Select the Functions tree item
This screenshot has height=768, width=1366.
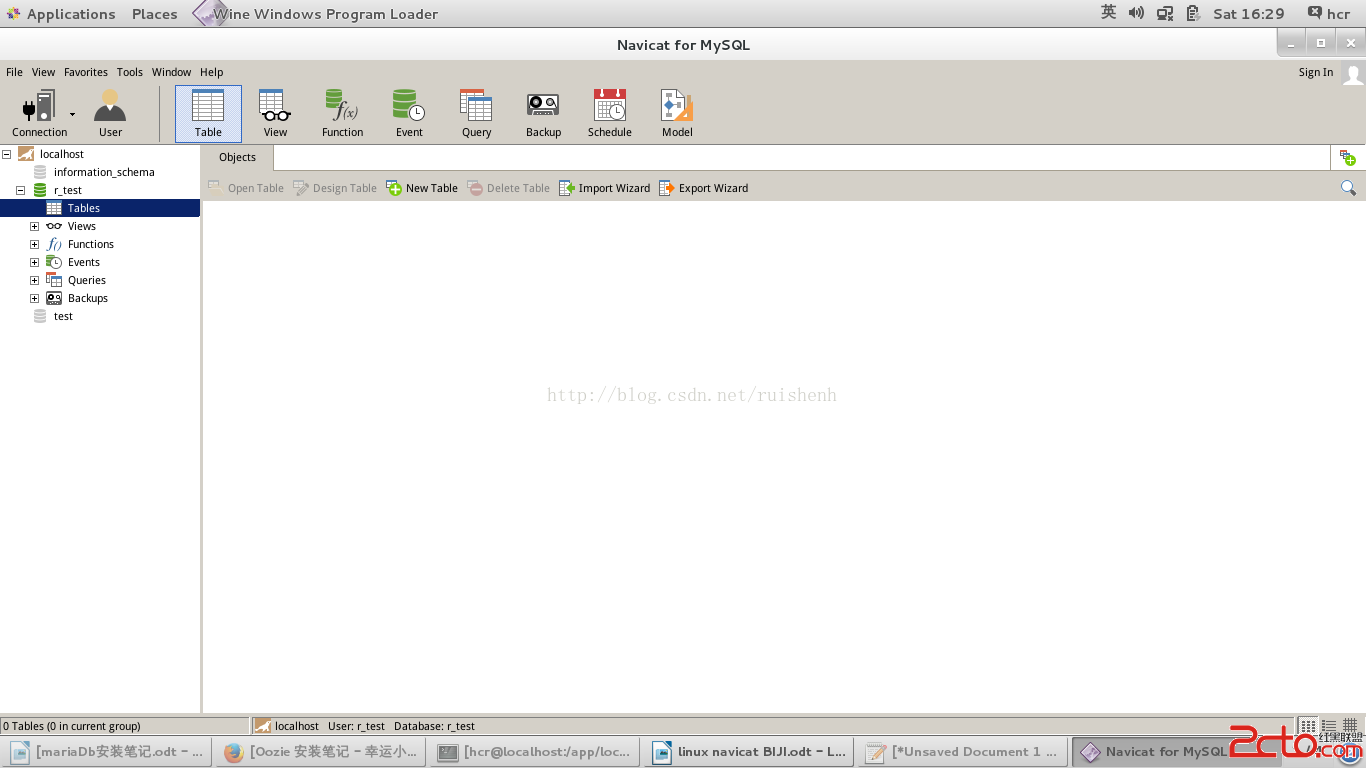90,244
